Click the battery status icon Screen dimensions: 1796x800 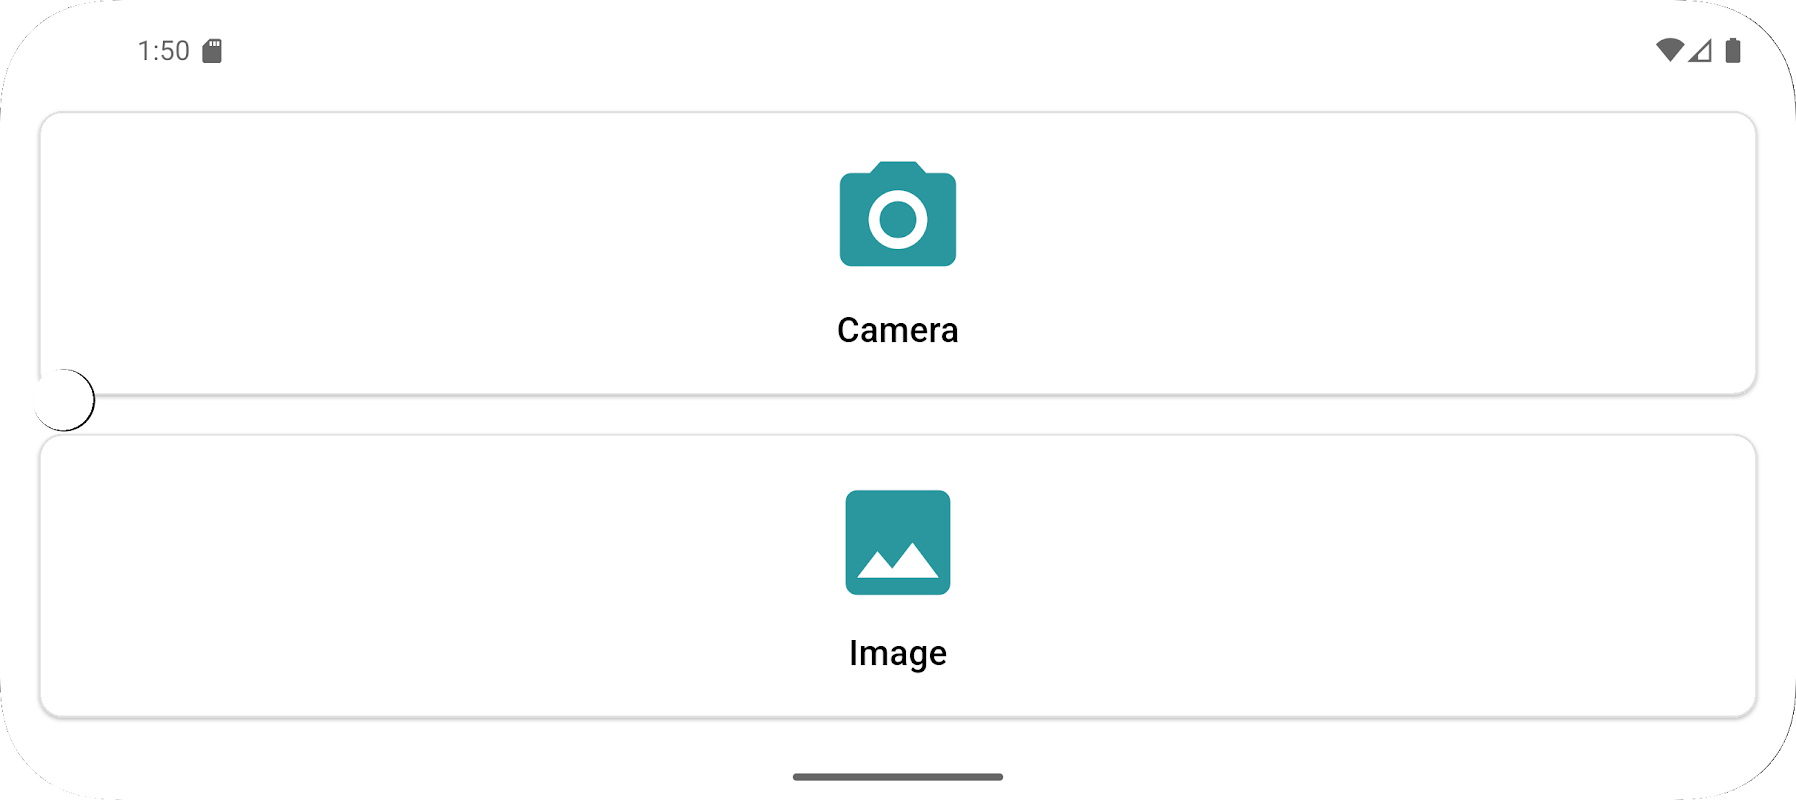click(x=1733, y=50)
